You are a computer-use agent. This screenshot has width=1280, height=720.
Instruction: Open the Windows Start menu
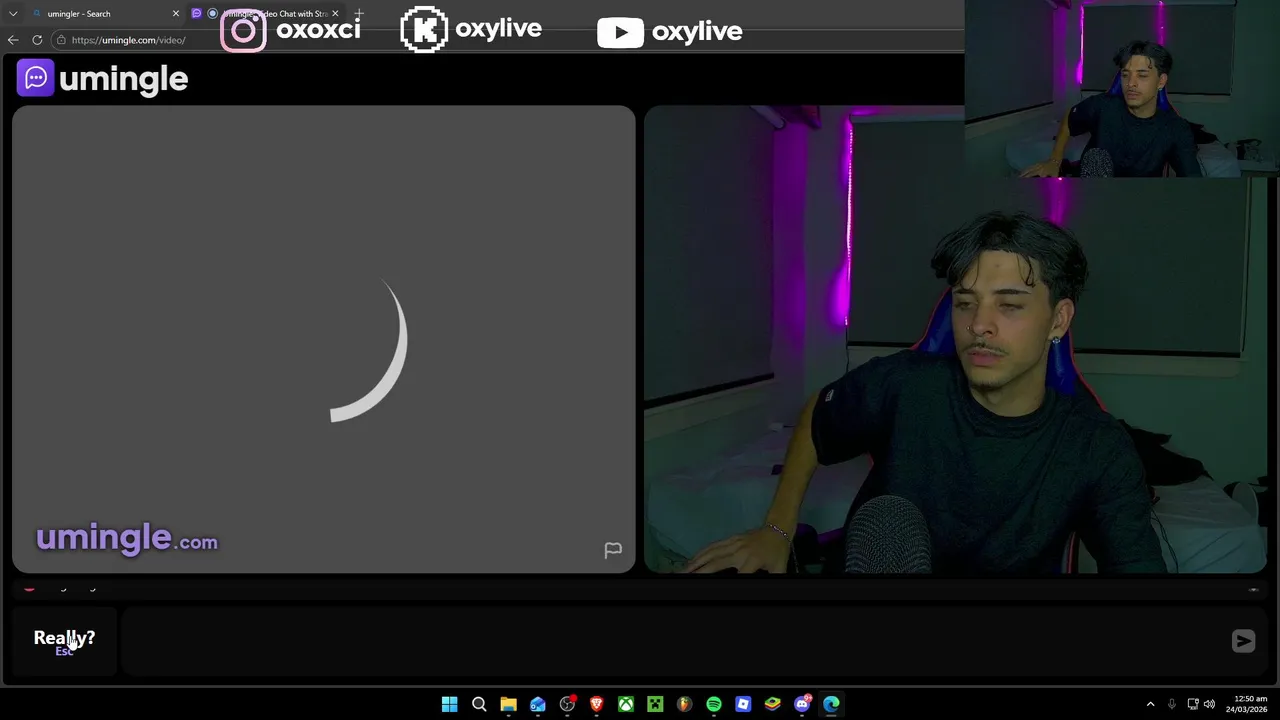pos(450,704)
